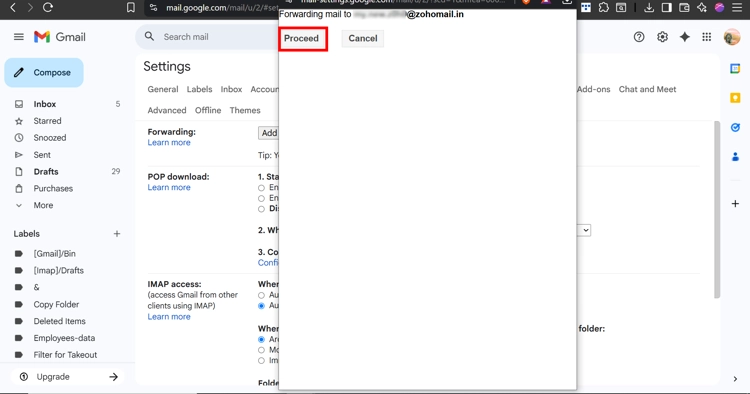Viewport: 750px width, 394px height.
Task: Toggle side panel chevron at bottom right
Action: pos(735,379)
